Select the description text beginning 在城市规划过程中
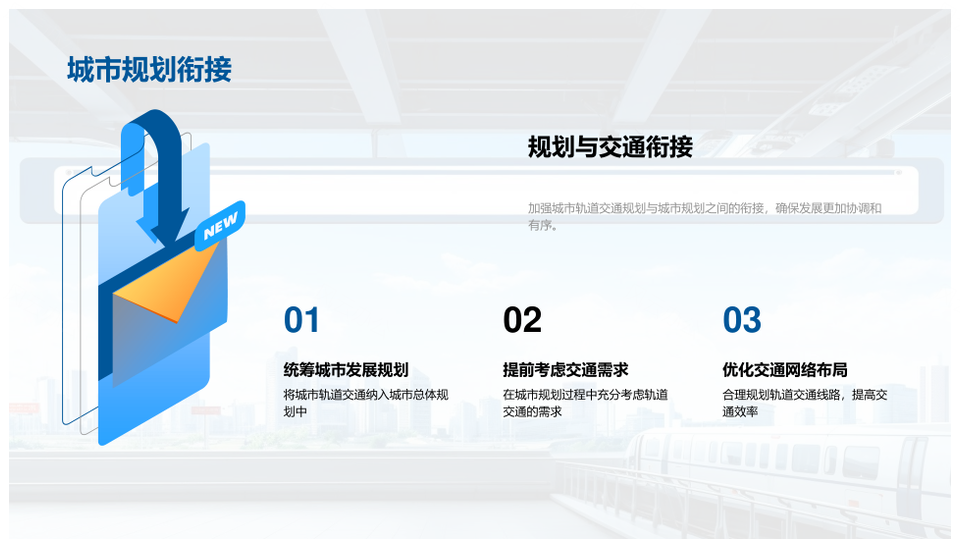 (x=585, y=403)
